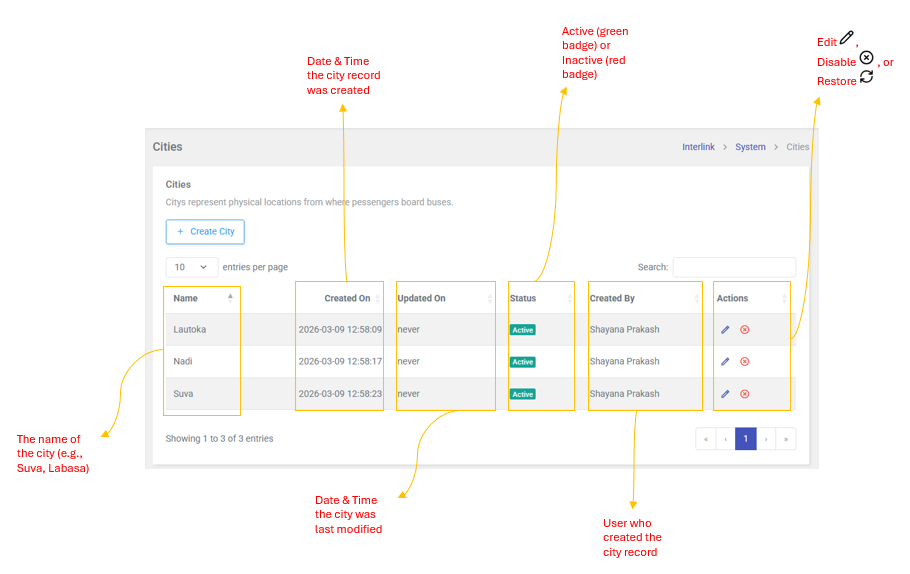Click the edit pencil for Suva
The image size is (910, 574).
(x=725, y=394)
